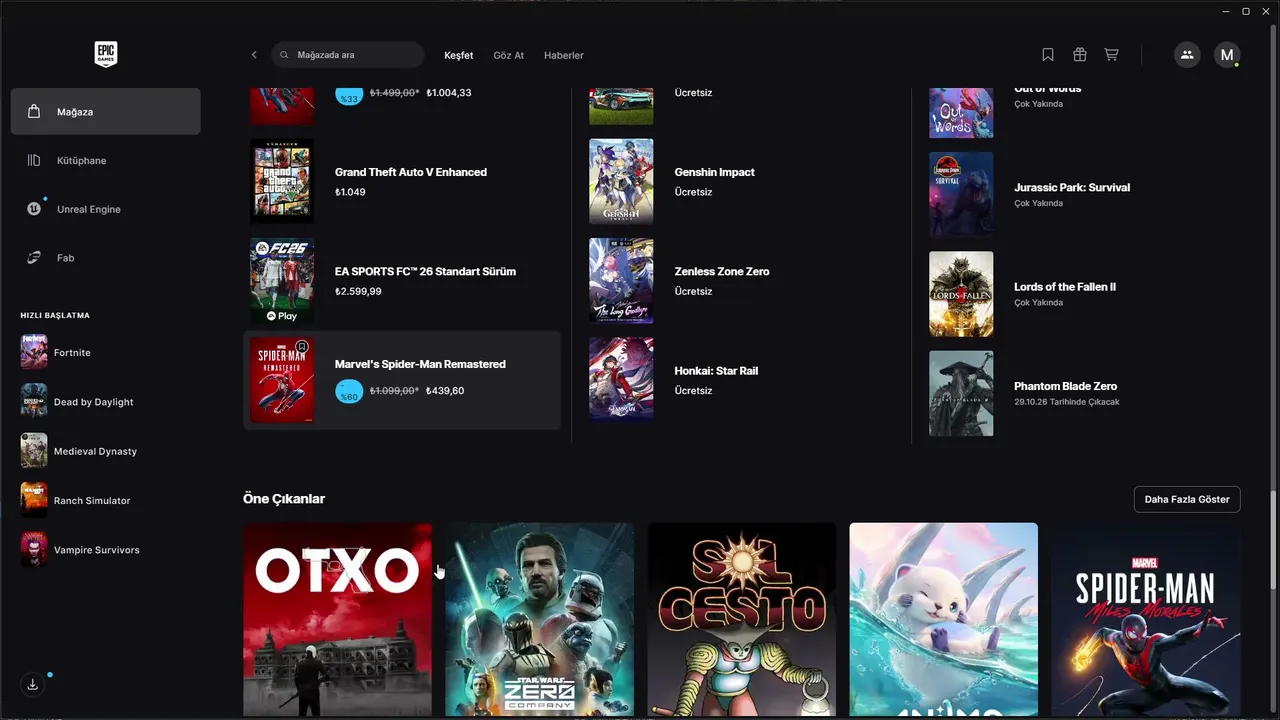Open the downloads icon in sidebar
The height and width of the screenshot is (720, 1280).
point(33,685)
